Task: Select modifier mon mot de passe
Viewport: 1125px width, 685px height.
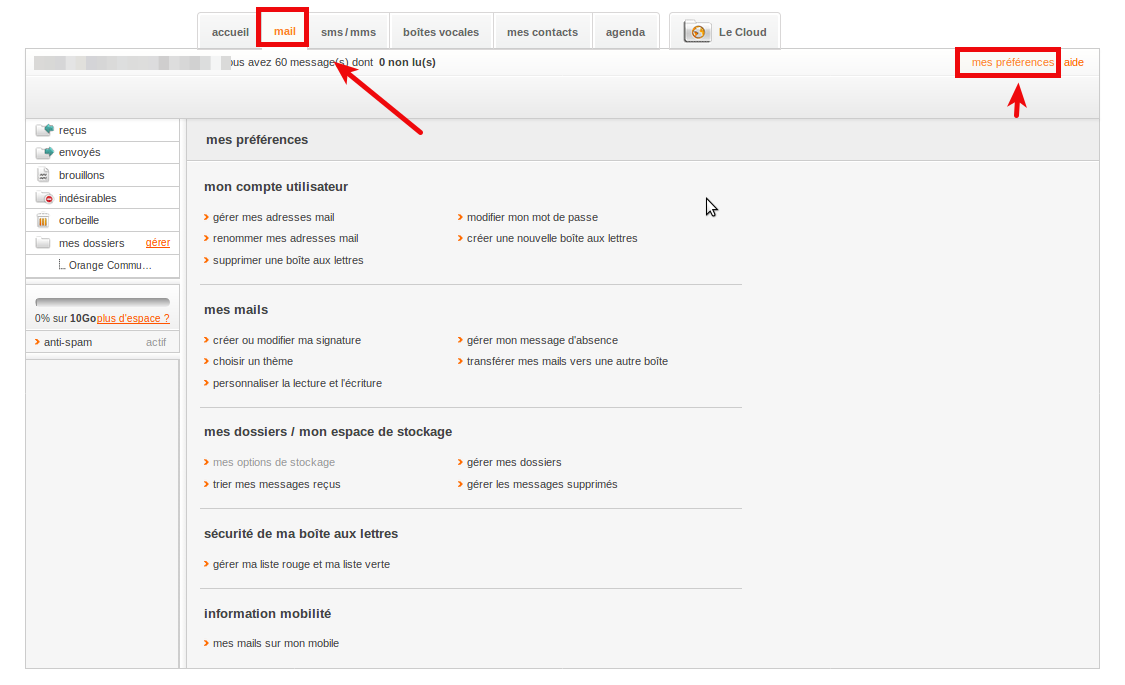Action: (x=532, y=217)
